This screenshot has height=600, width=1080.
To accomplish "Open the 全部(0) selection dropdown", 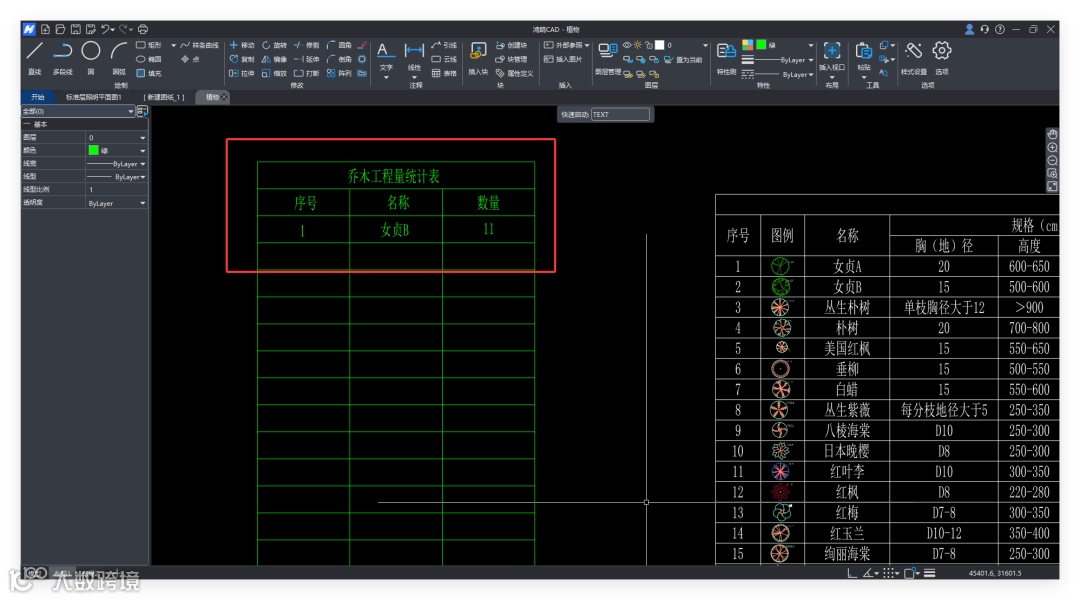I will (x=78, y=111).
